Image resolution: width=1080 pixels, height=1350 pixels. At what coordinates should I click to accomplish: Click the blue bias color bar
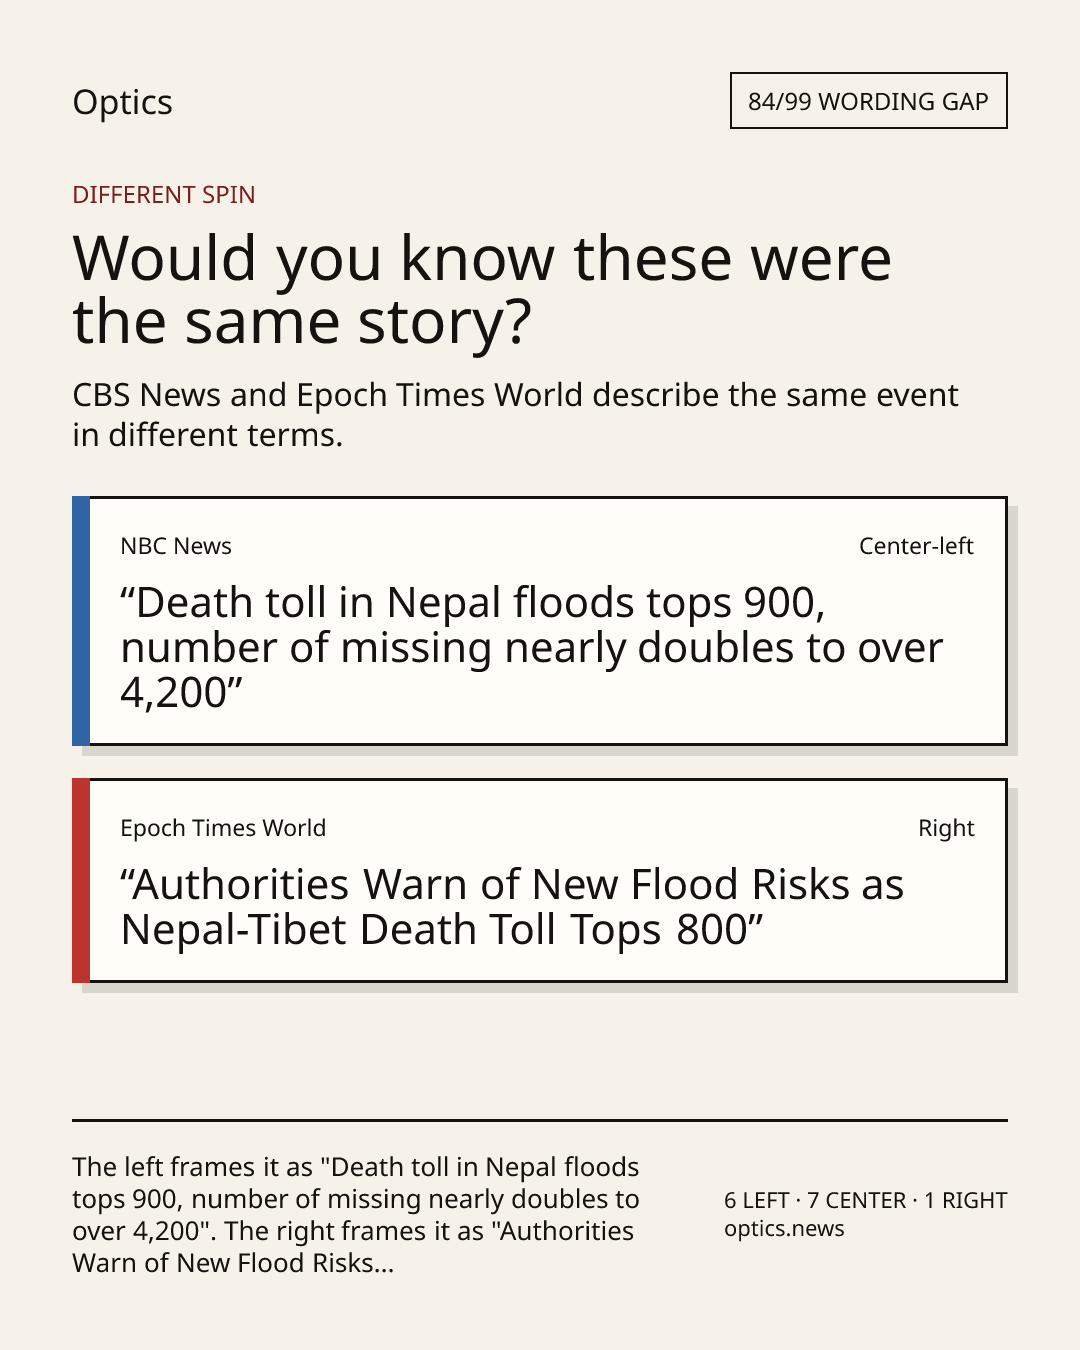click(81, 621)
